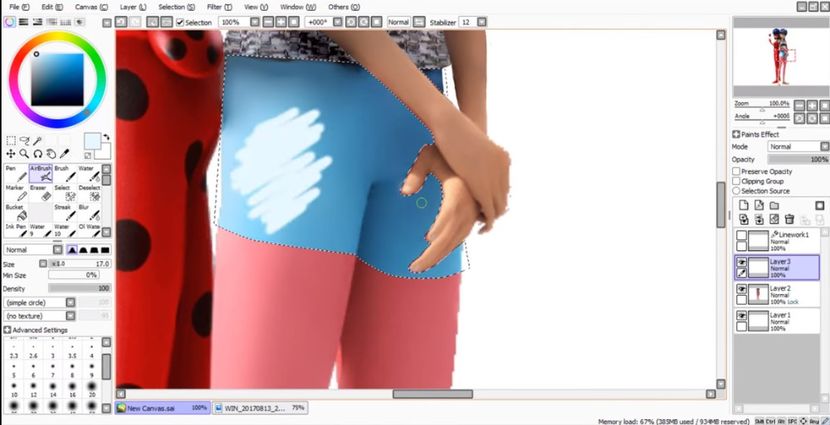
Task: Select the Blur tool
Action: click(x=89, y=212)
